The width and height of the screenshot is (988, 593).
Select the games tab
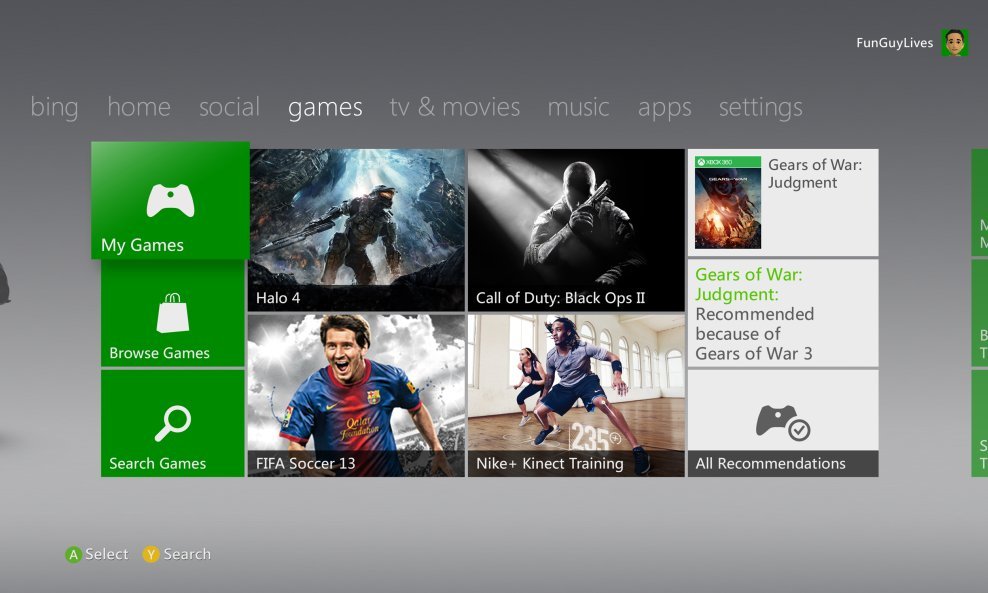(x=325, y=108)
